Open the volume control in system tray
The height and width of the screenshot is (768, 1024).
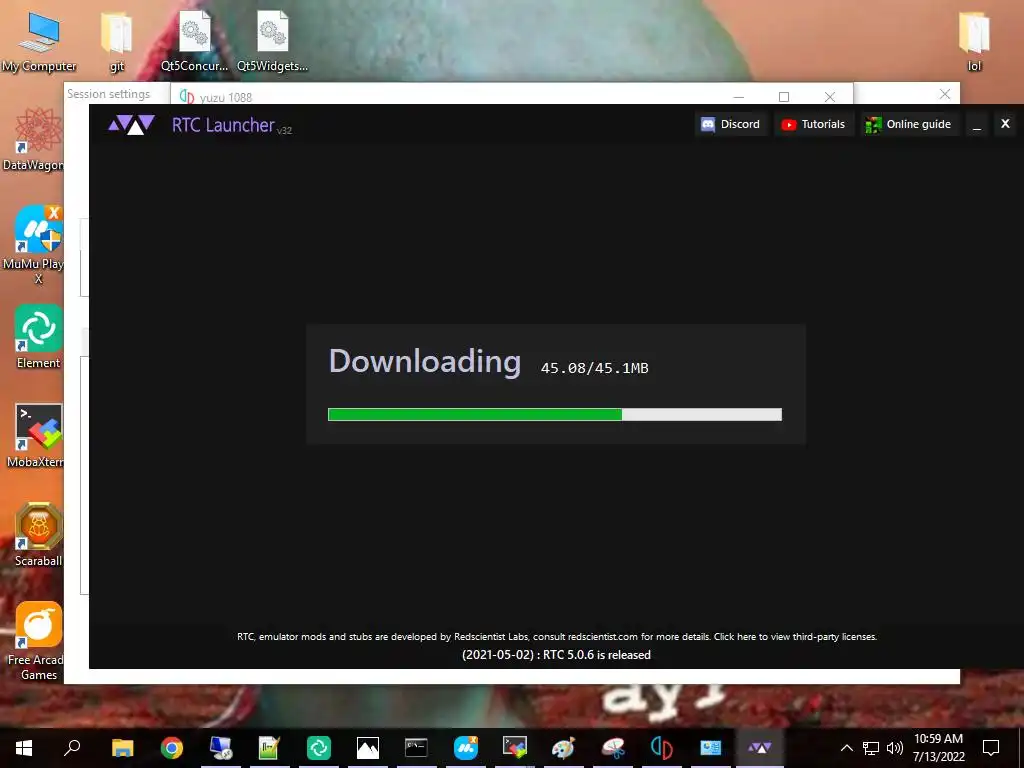(895, 748)
